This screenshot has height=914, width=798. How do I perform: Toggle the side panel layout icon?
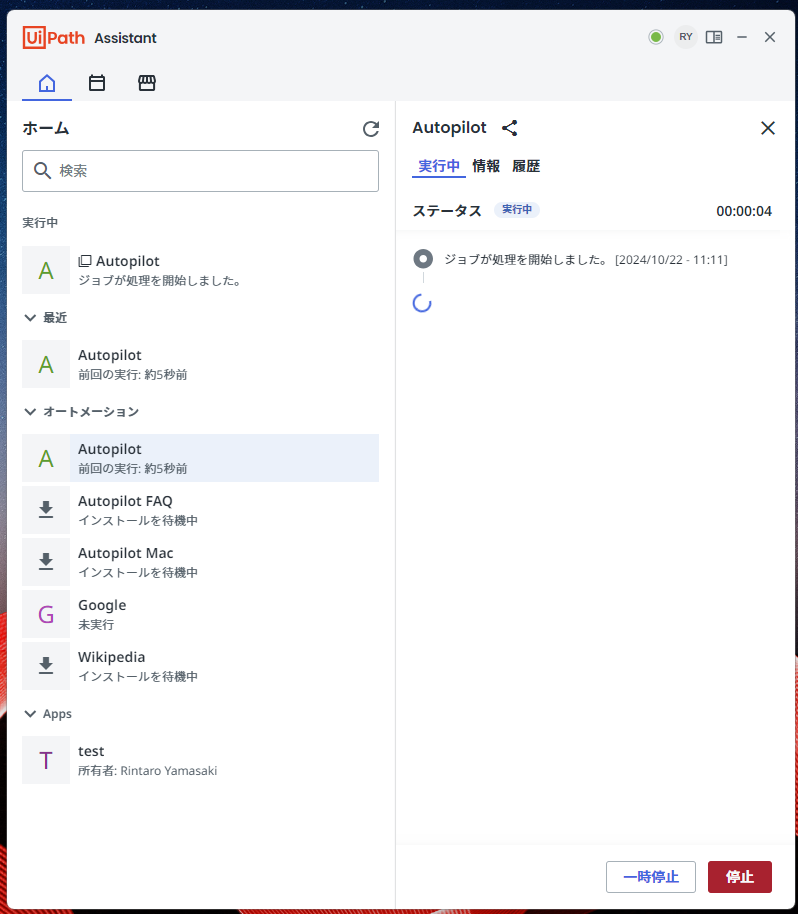713,37
